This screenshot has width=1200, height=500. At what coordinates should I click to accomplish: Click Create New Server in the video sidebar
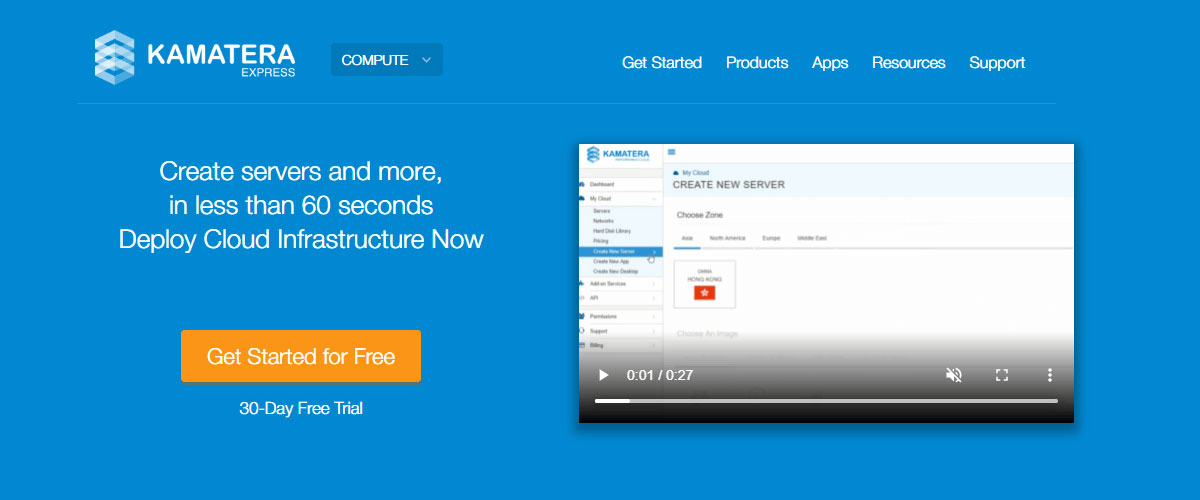(x=620, y=251)
